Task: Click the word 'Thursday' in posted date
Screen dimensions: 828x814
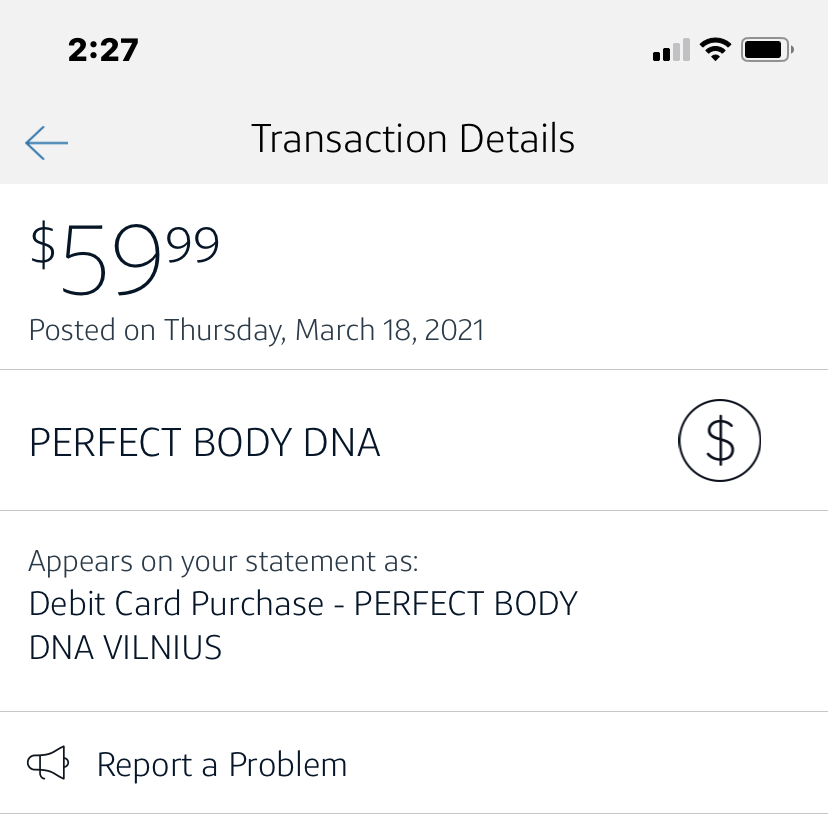Action: point(225,330)
